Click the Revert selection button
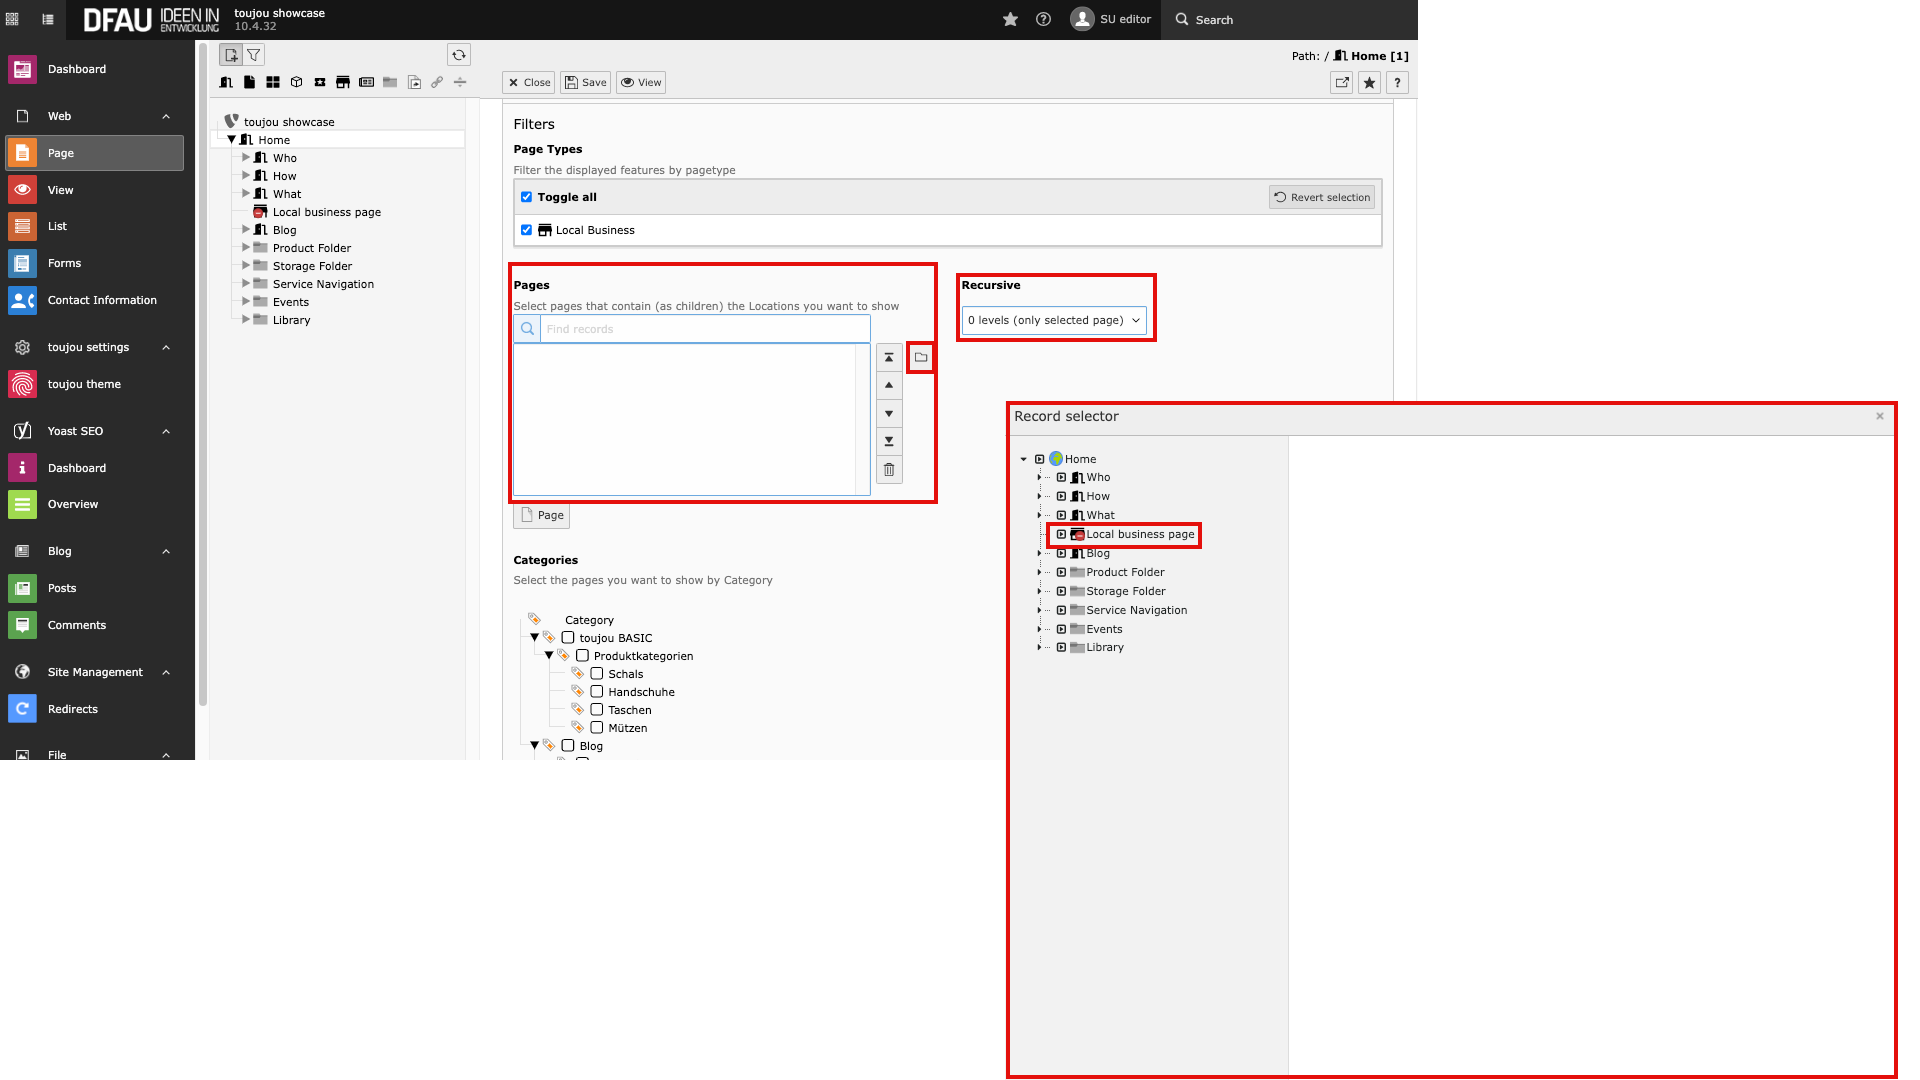Image resolution: width=1920 pixels, height=1080 pixels. pyautogui.click(x=1322, y=197)
